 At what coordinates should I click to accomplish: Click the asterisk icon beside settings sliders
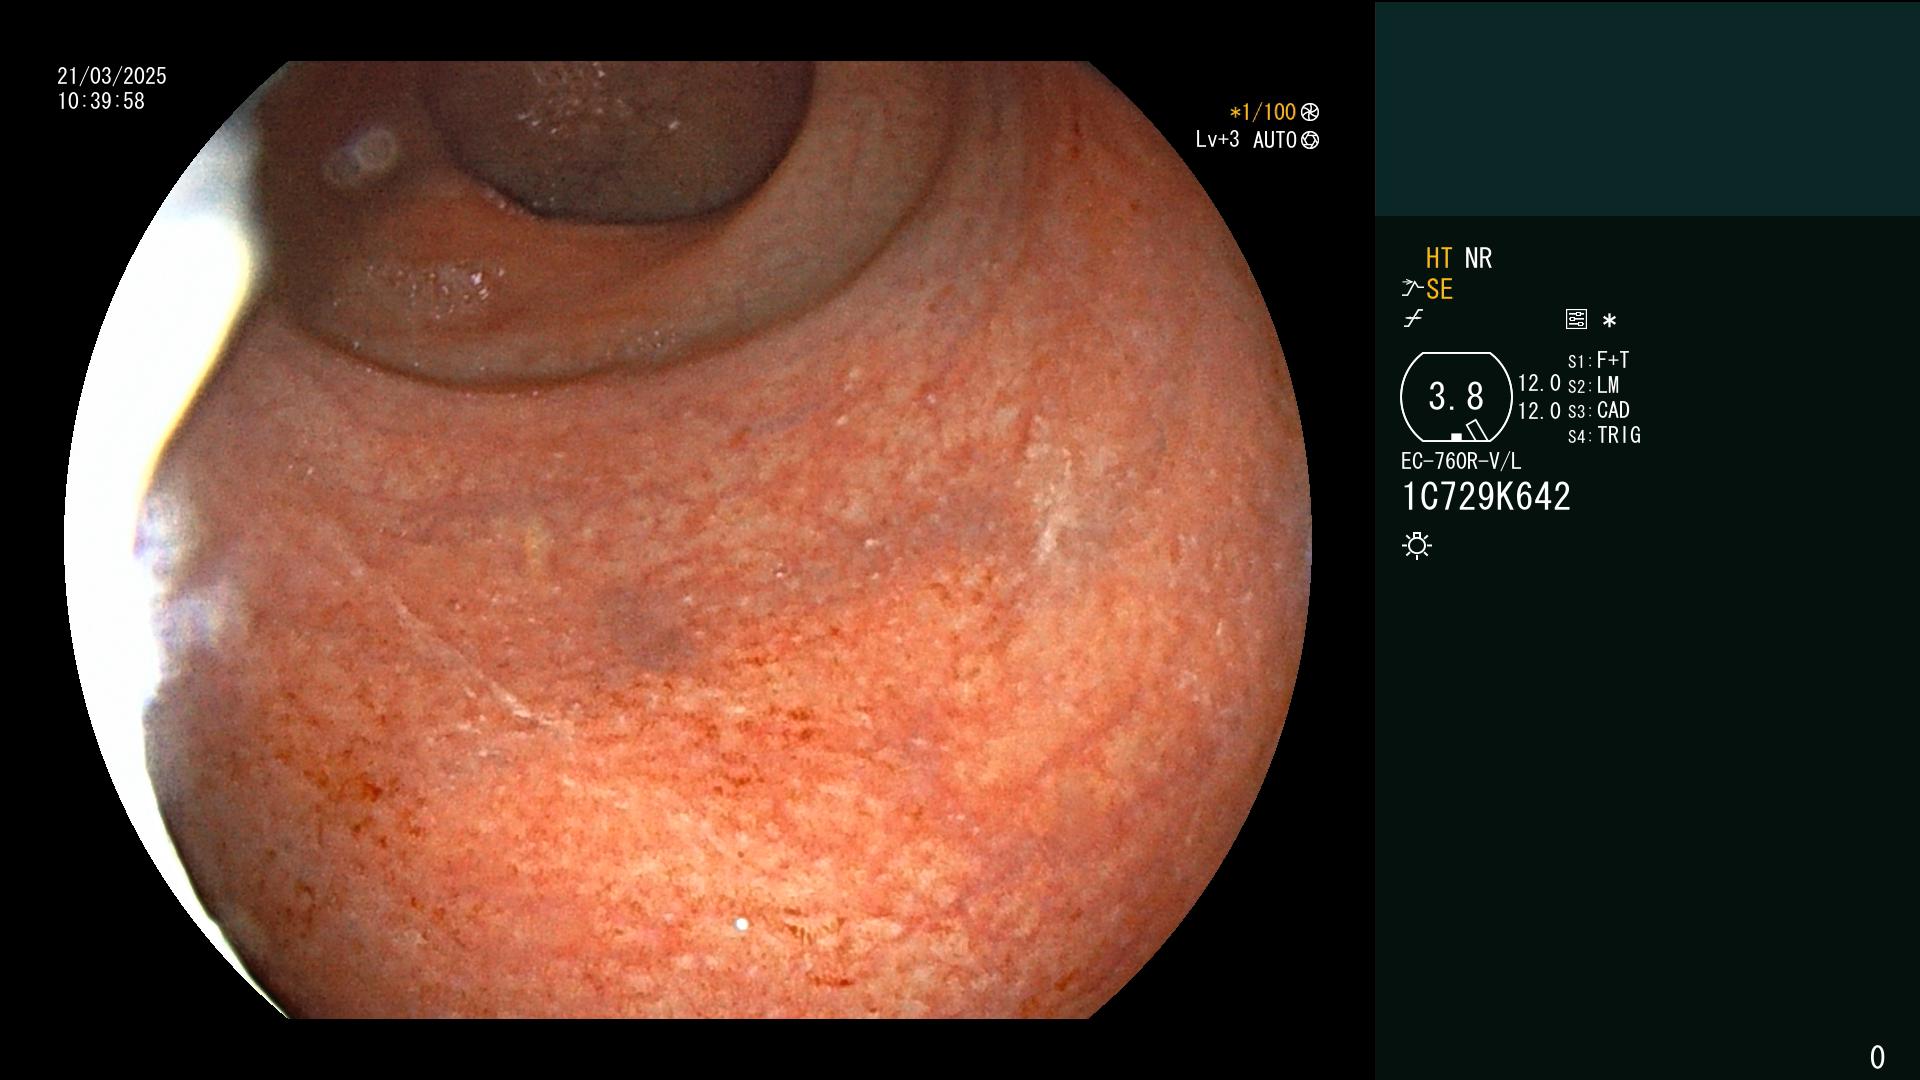1609,321
